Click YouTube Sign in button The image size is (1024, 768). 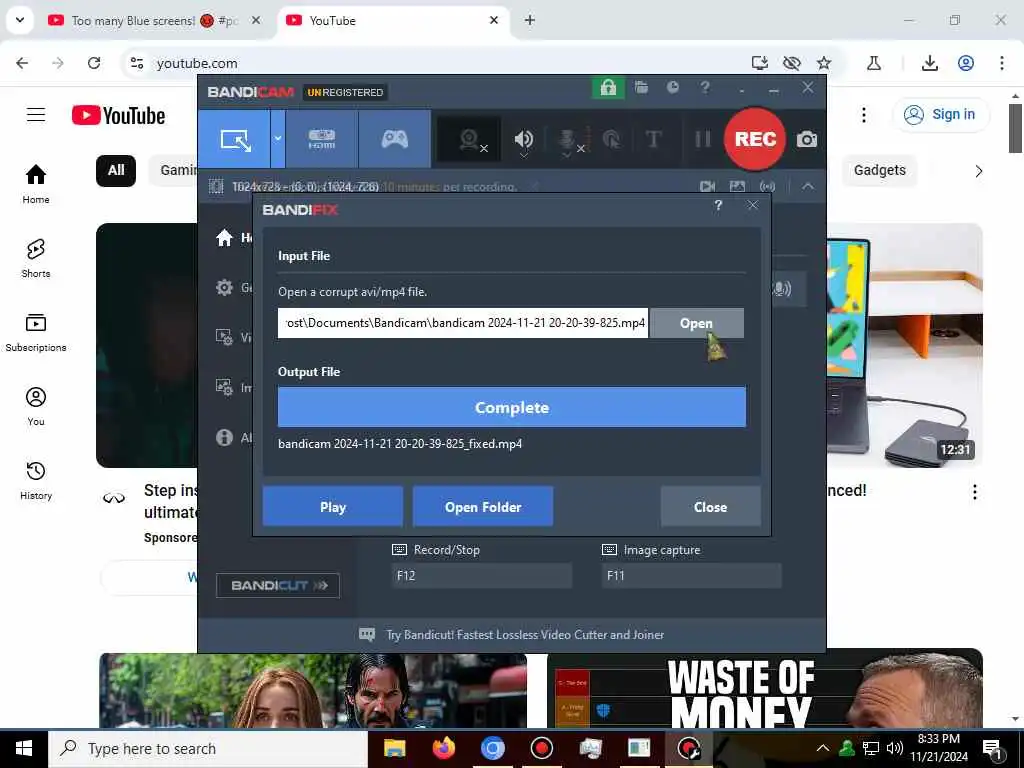point(941,115)
